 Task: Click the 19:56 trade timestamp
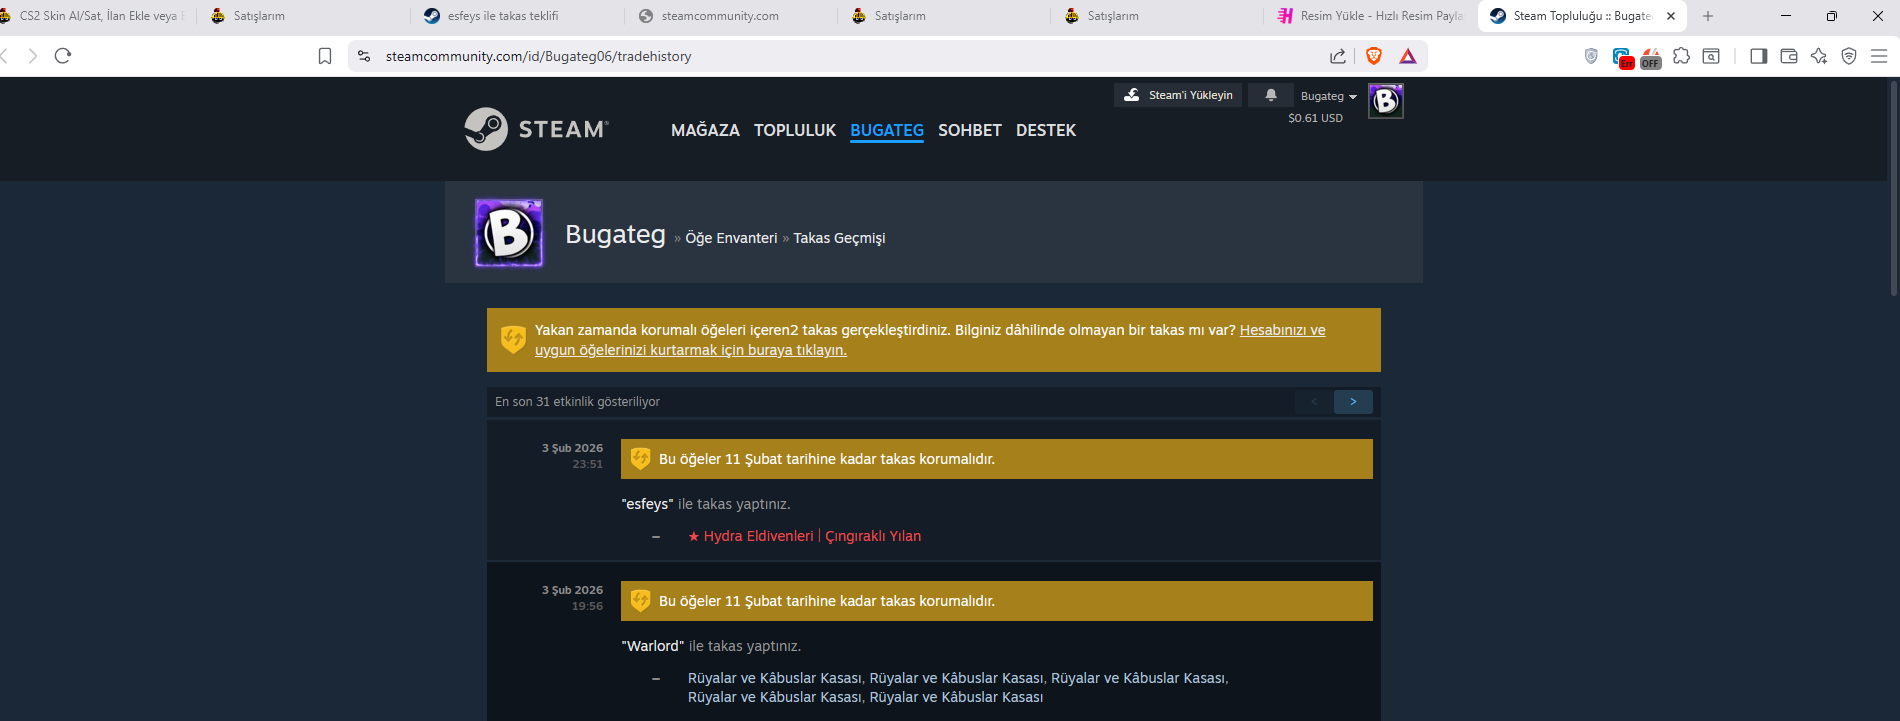(587, 606)
